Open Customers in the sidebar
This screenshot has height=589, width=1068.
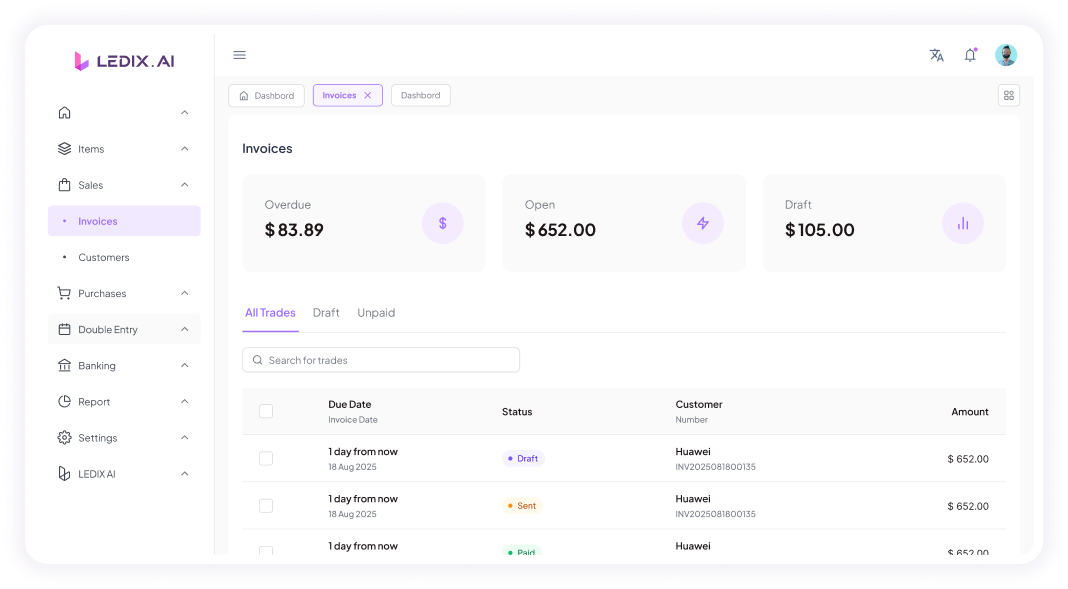[104, 258]
